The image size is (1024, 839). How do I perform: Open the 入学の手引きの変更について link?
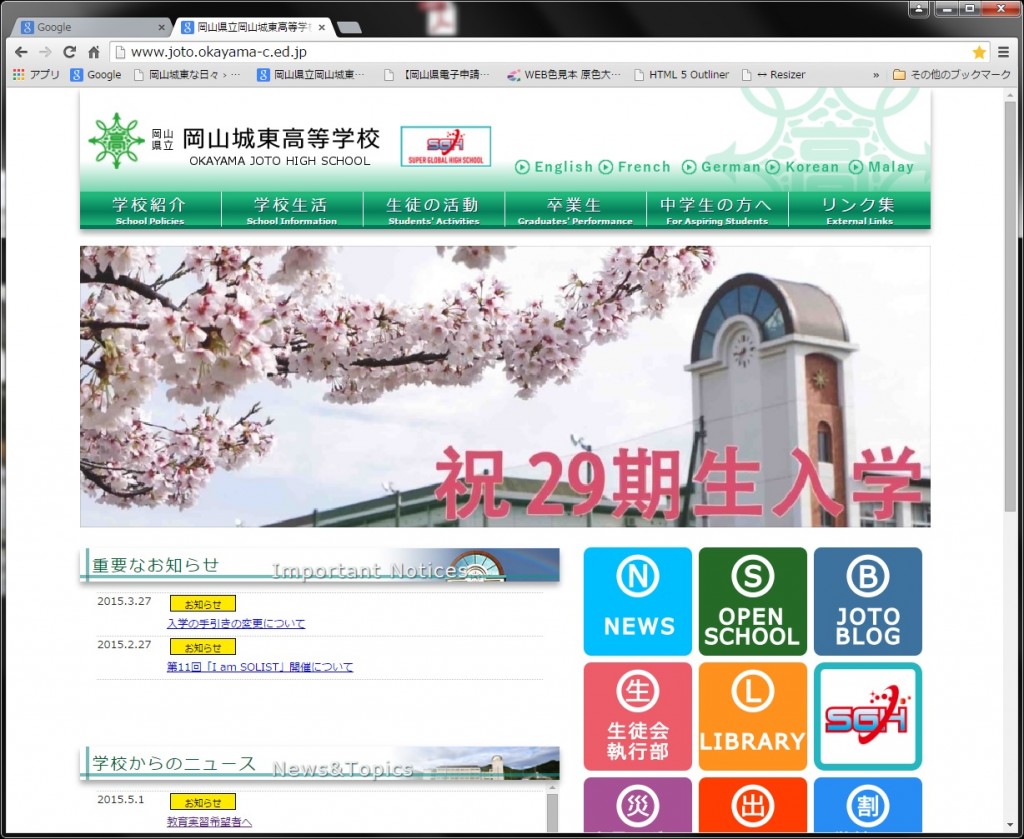point(236,624)
